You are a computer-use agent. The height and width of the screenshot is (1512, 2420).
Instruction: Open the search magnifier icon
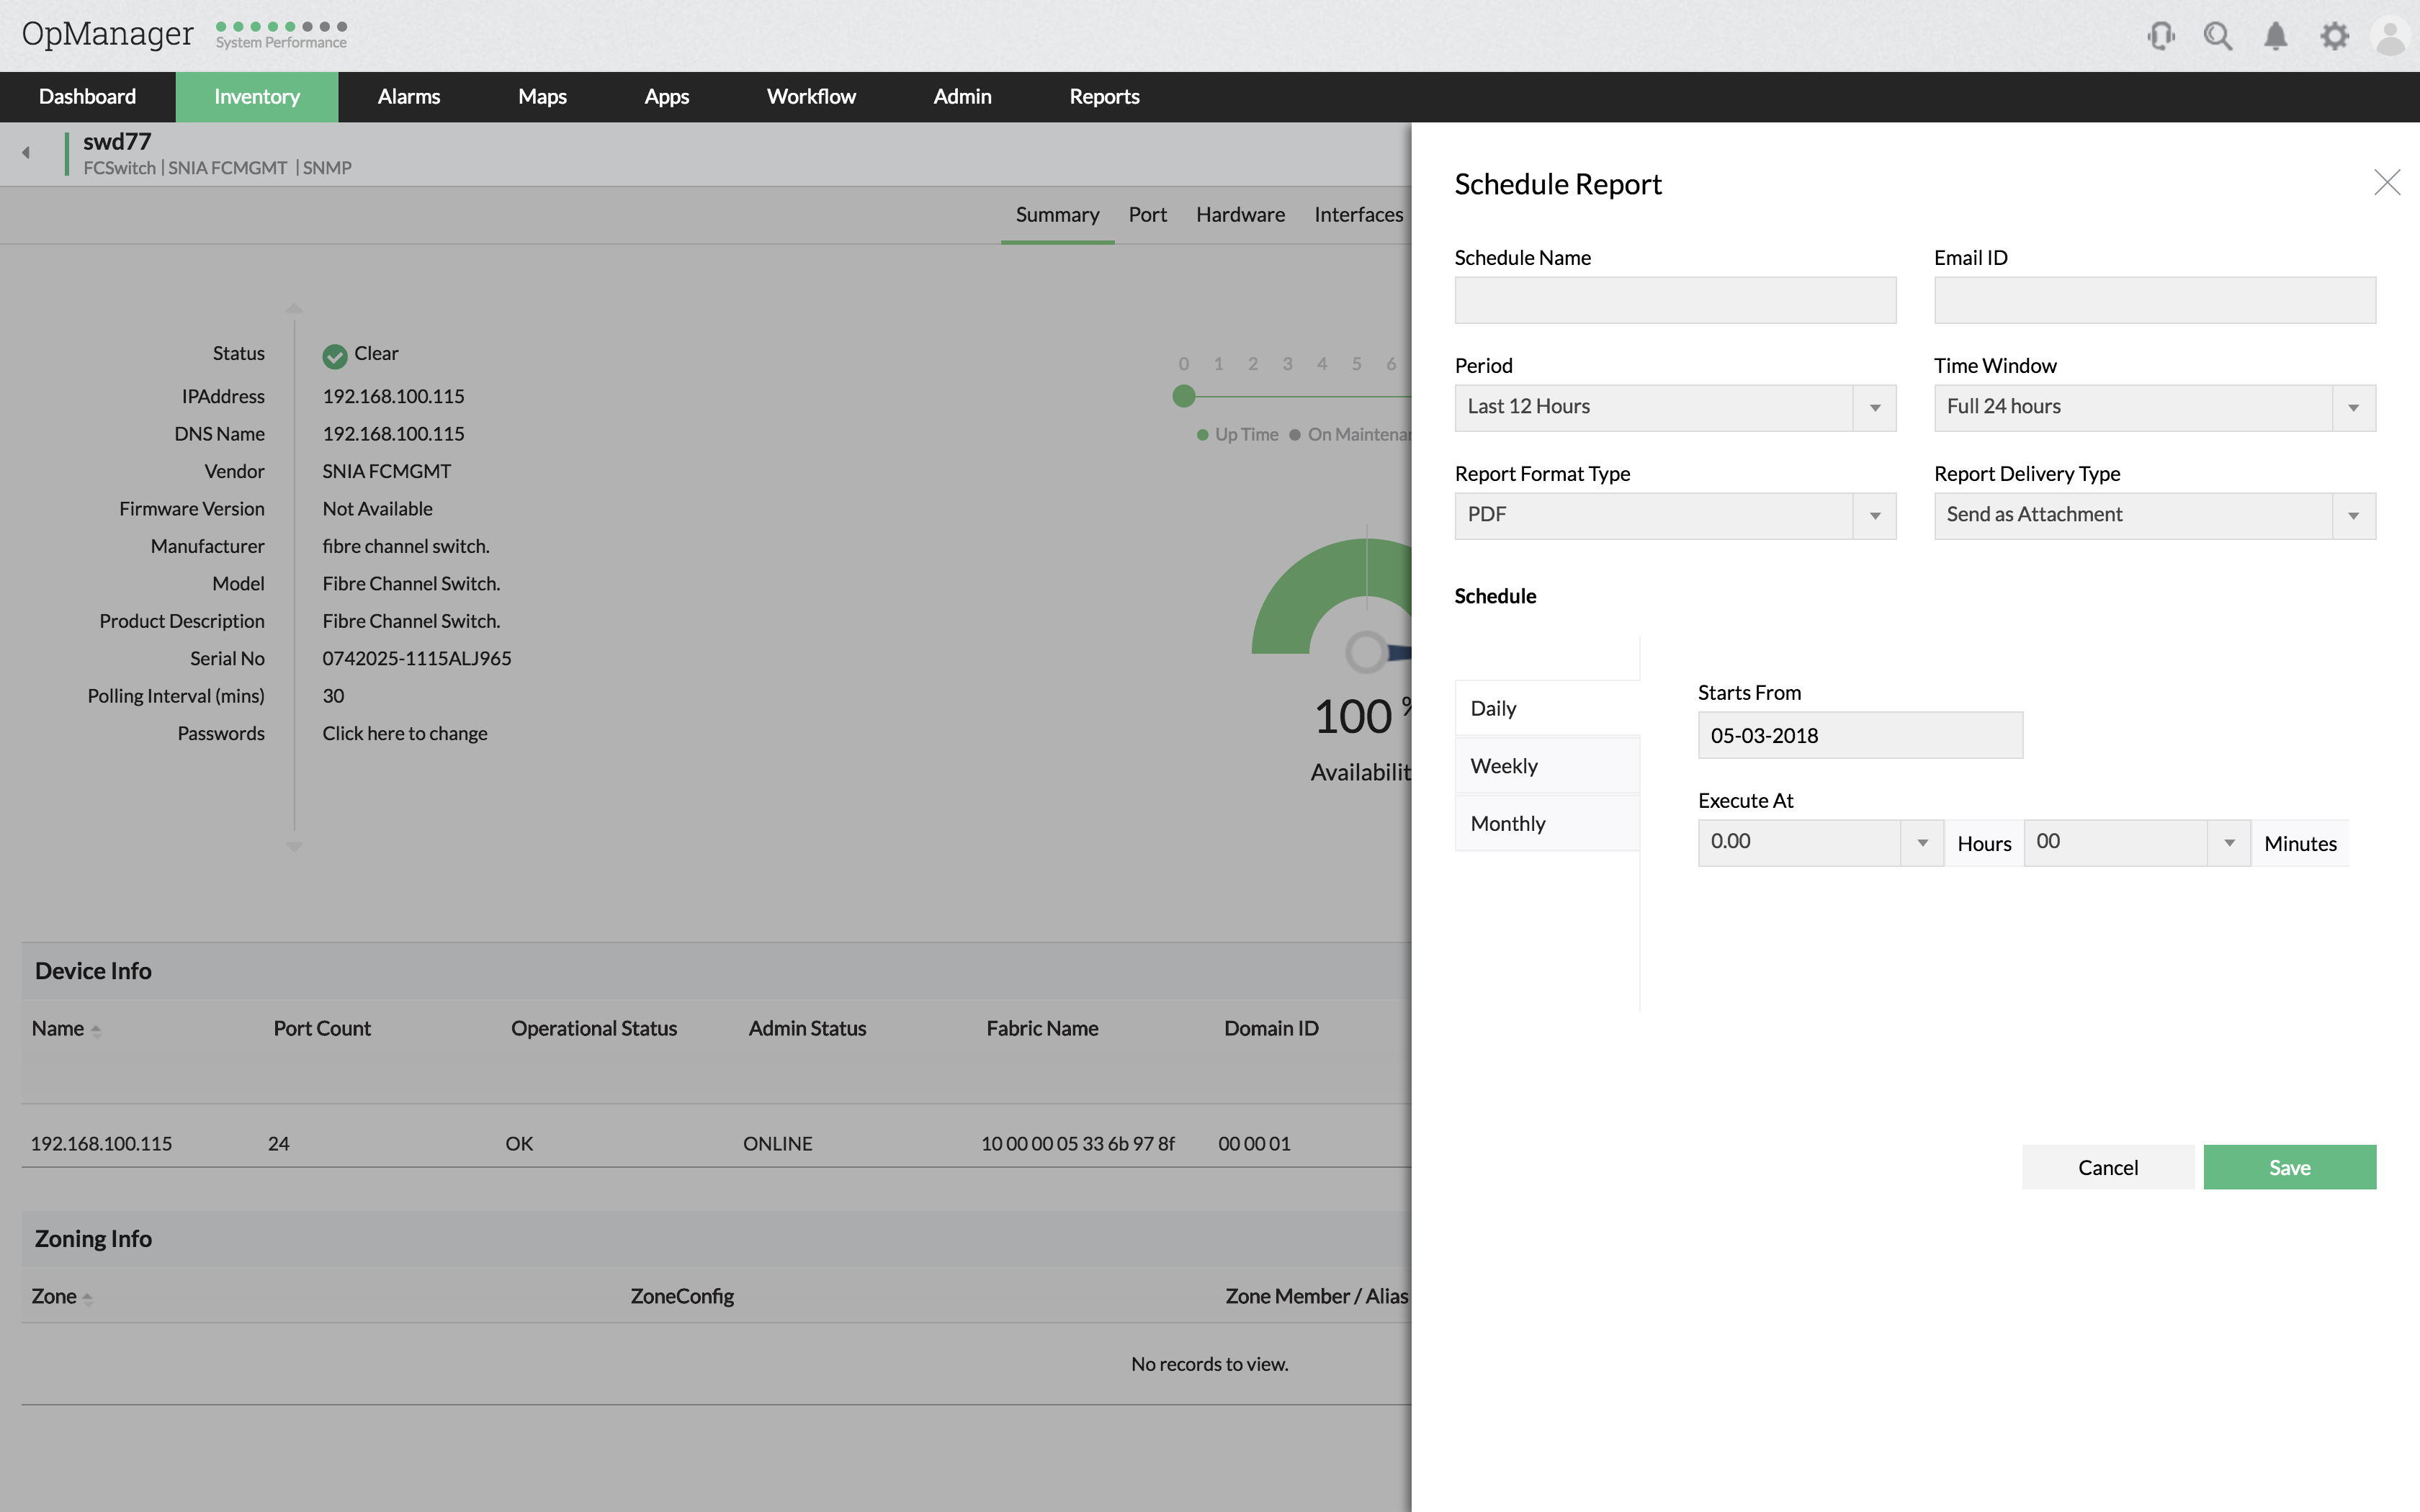coord(2218,37)
